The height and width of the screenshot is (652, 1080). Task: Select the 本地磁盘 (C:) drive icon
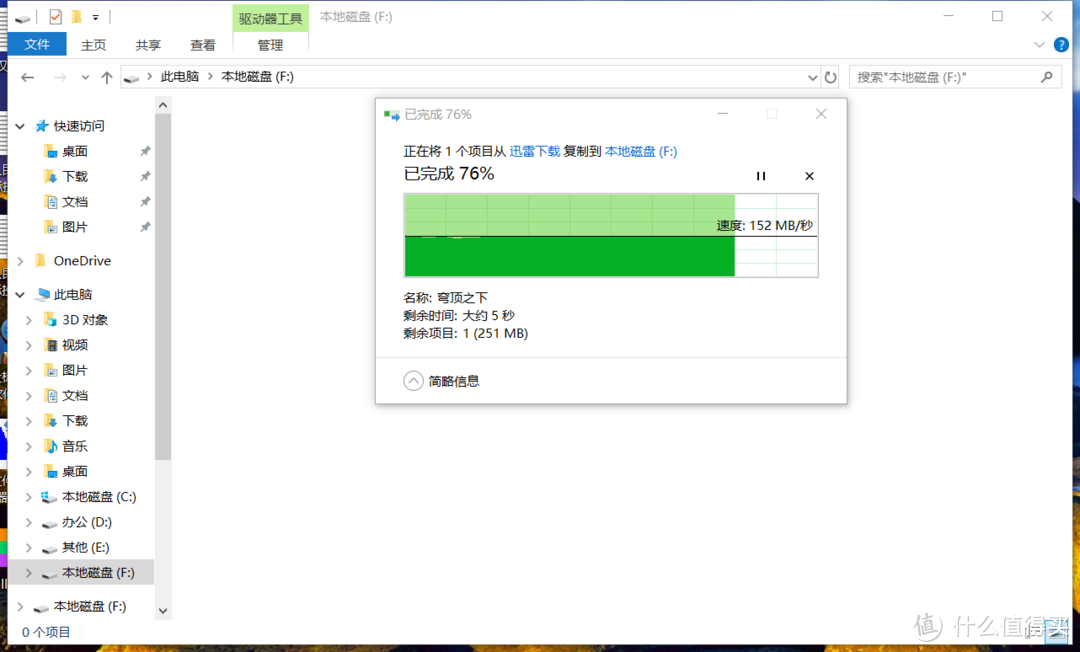coord(49,497)
